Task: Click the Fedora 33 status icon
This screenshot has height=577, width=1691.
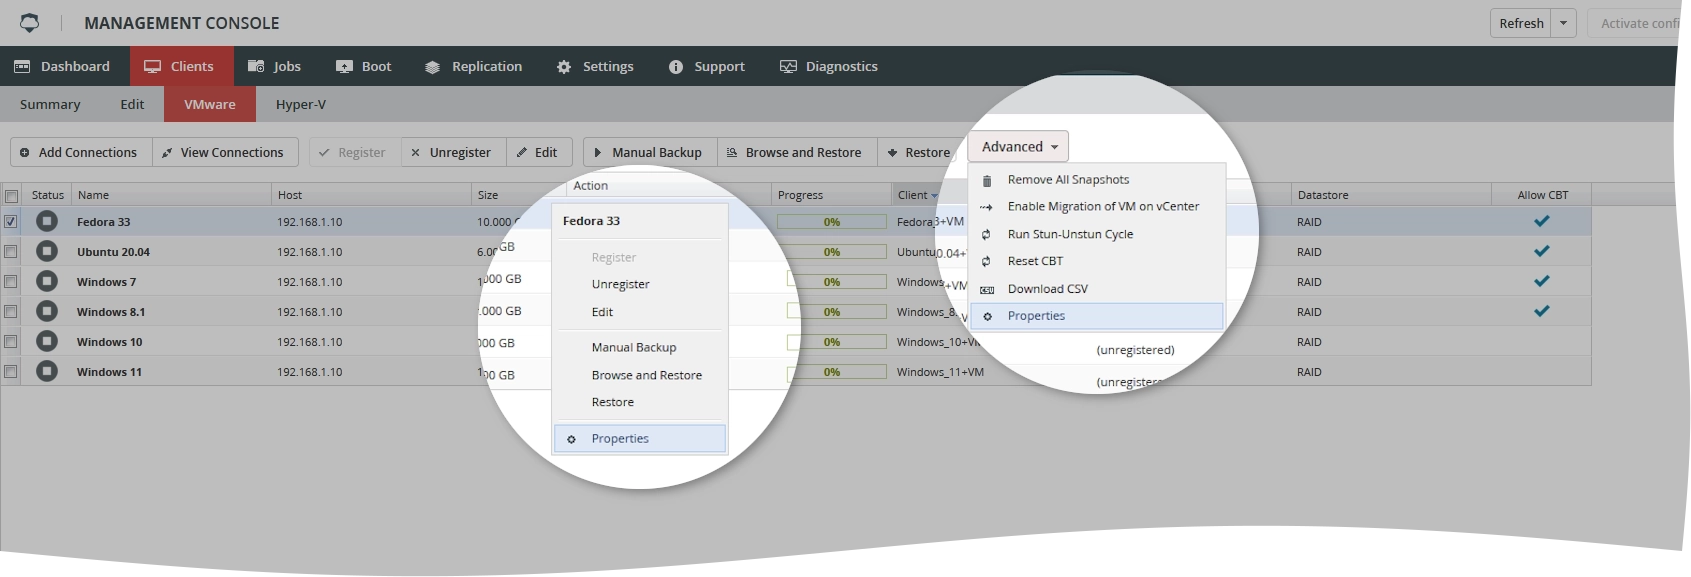Action: point(47,221)
